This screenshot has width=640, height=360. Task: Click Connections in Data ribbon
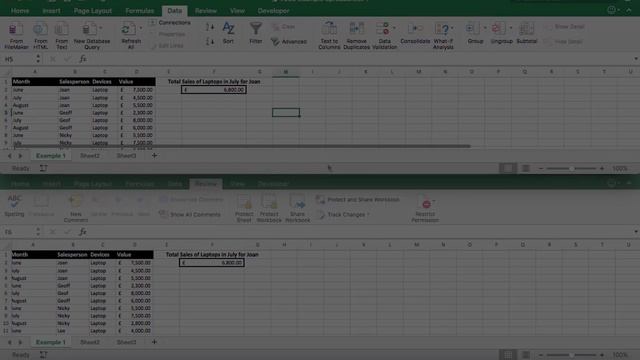pyautogui.click(x=171, y=22)
